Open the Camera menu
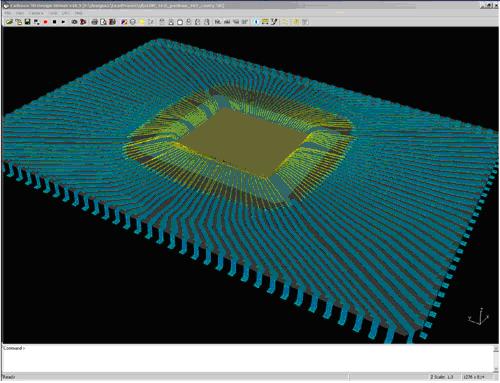This screenshot has height=383, width=500. pyautogui.click(x=36, y=13)
